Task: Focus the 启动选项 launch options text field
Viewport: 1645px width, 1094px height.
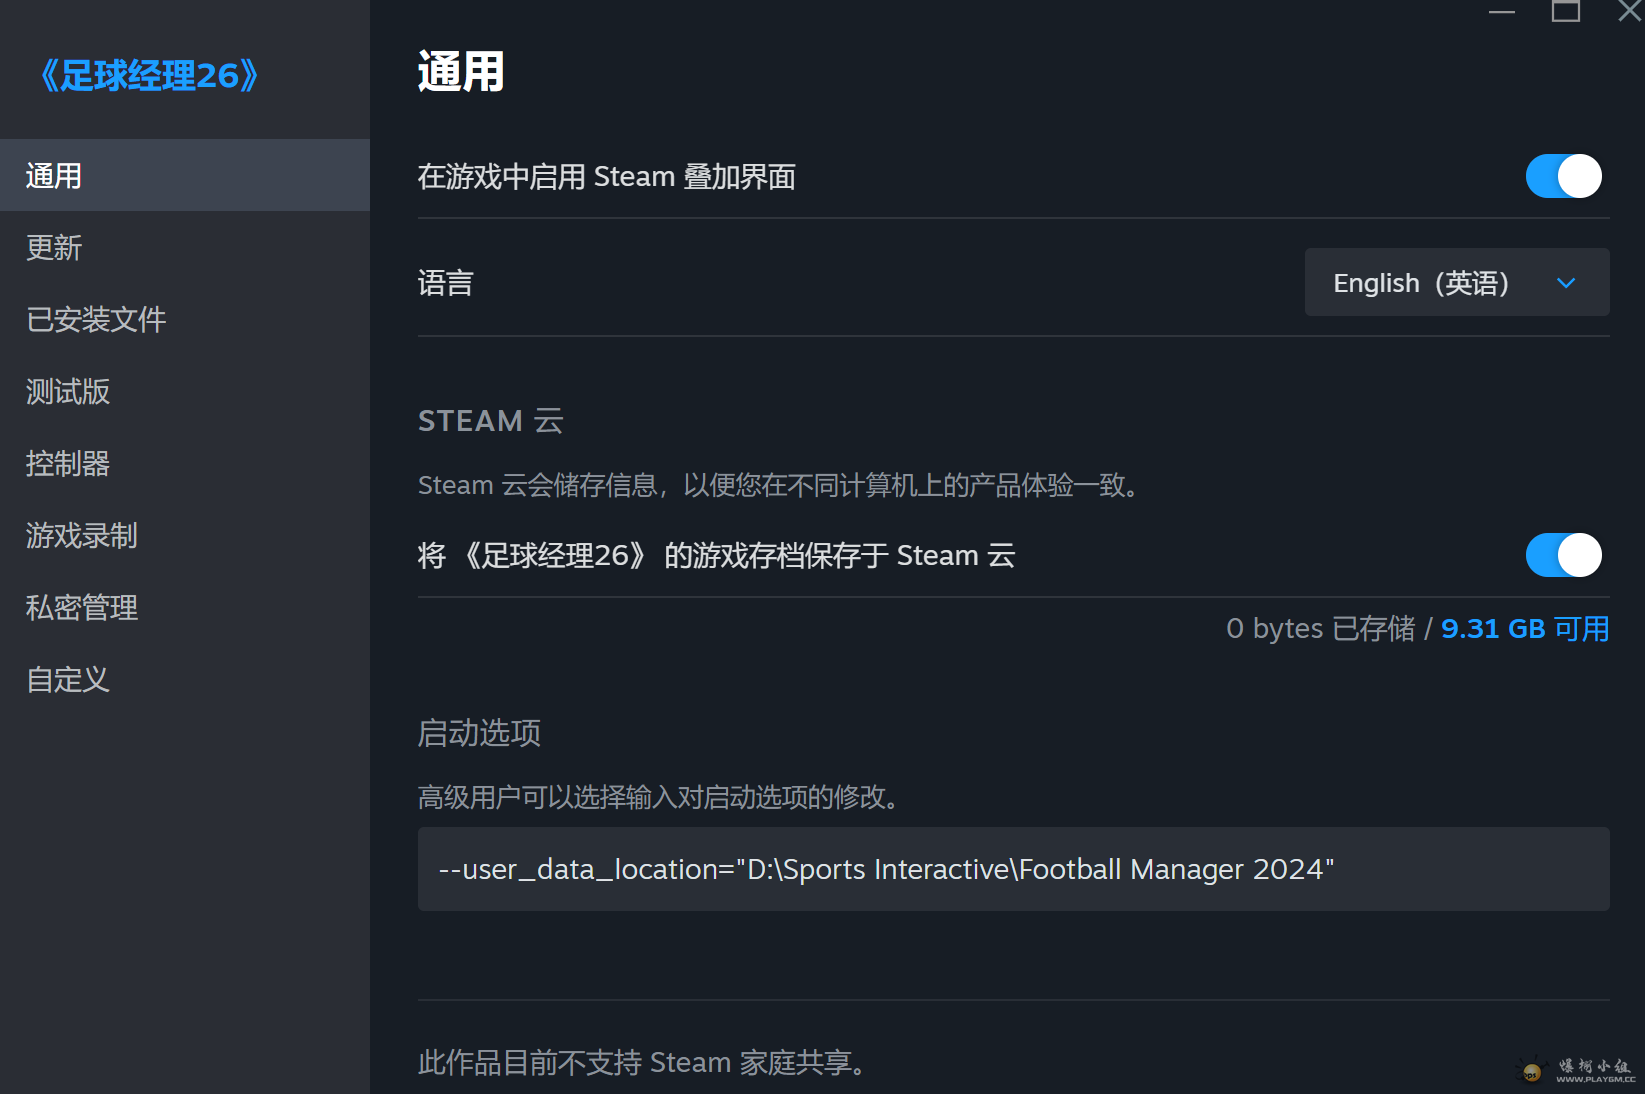Action: pos(1013,869)
